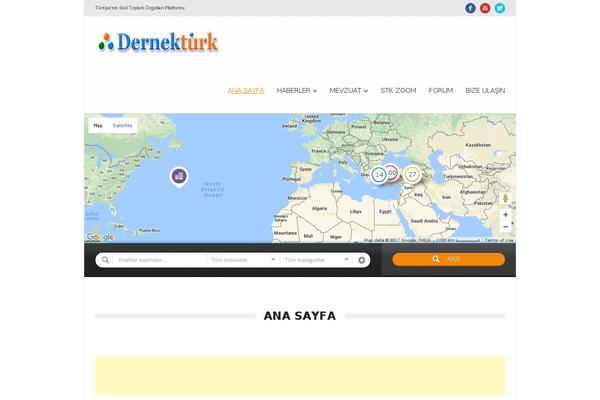
Task: Click the Google logo on the map
Action: pos(100,237)
